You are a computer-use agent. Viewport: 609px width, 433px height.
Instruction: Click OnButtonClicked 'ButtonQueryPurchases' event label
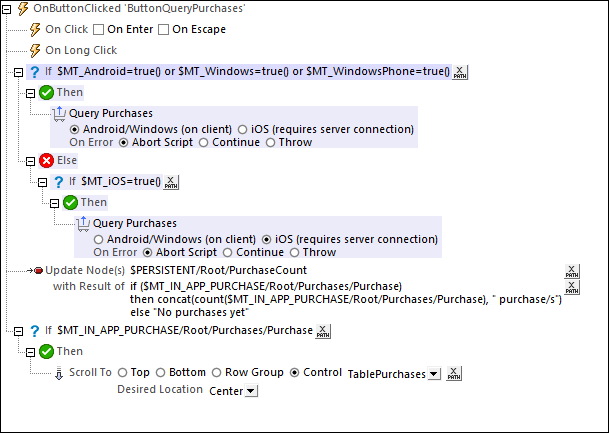coord(139,9)
